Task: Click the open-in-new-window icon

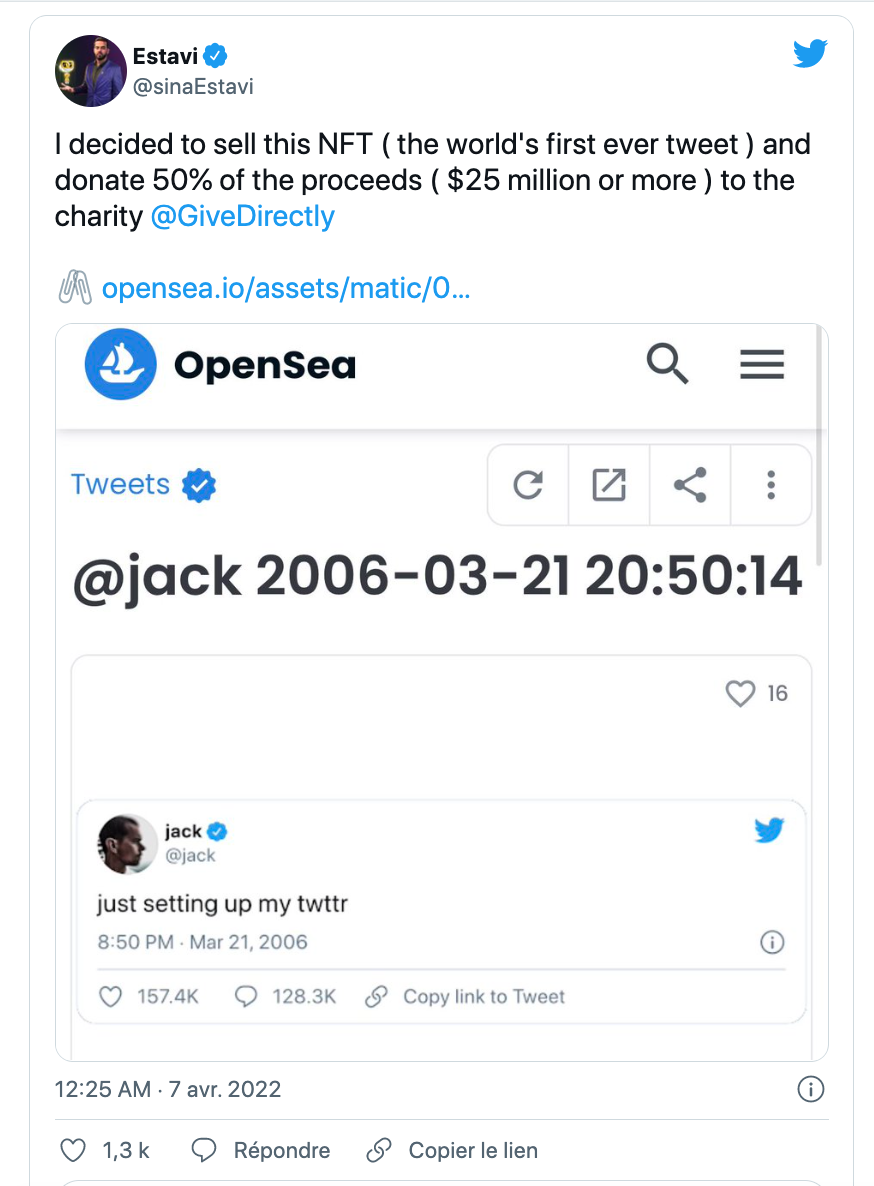Action: pyautogui.click(x=609, y=486)
